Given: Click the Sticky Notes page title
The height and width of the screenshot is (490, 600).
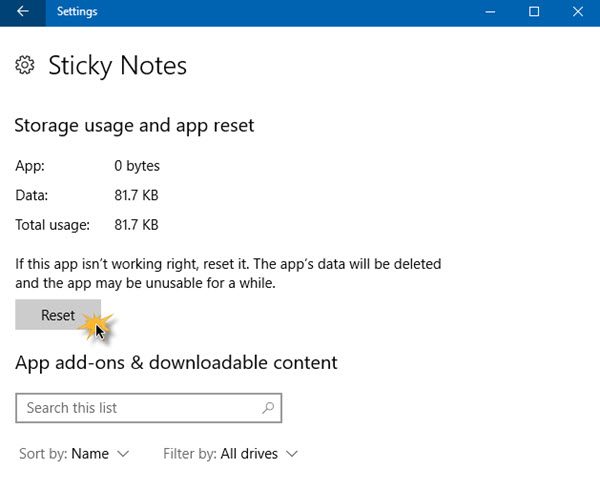Looking at the screenshot, I should point(117,66).
